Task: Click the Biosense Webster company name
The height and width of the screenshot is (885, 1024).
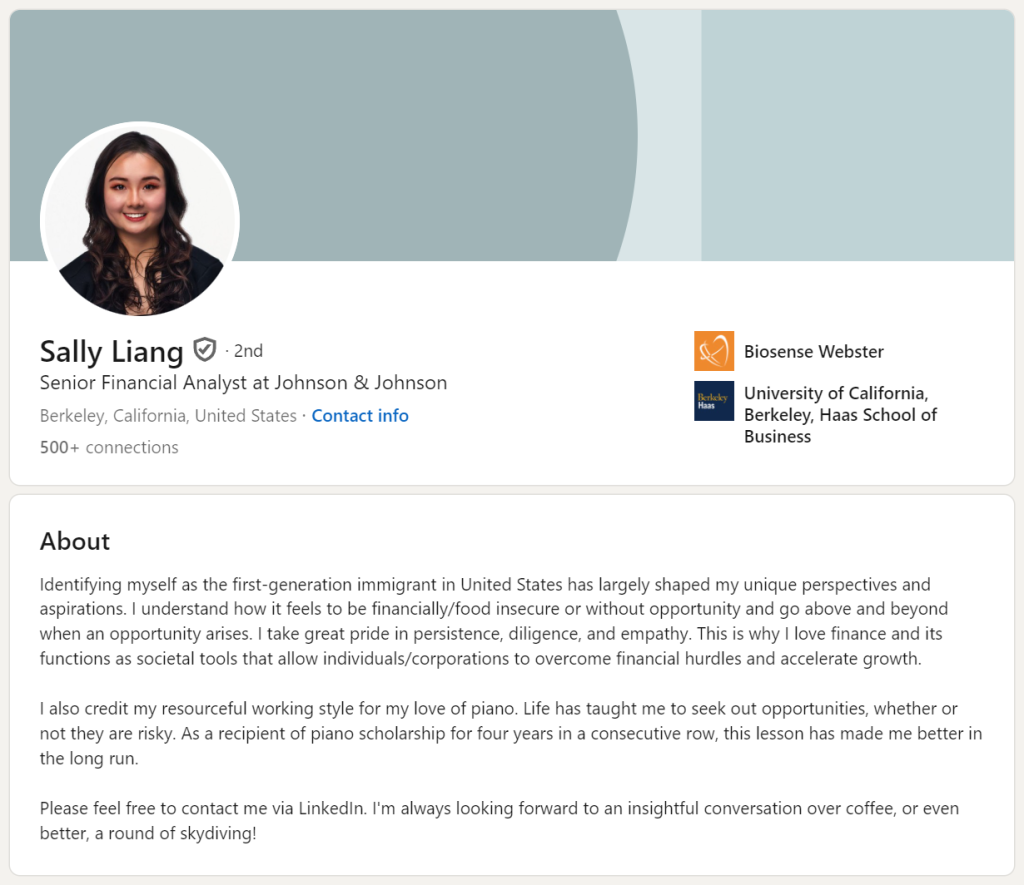Action: pos(814,351)
